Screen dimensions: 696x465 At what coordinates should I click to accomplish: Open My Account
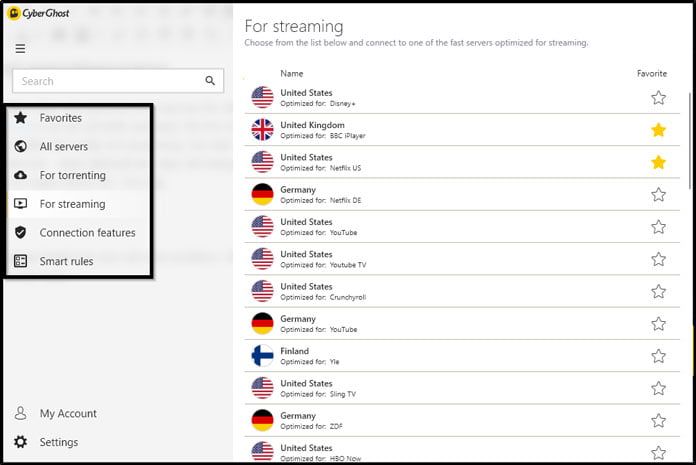(x=68, y=414)
